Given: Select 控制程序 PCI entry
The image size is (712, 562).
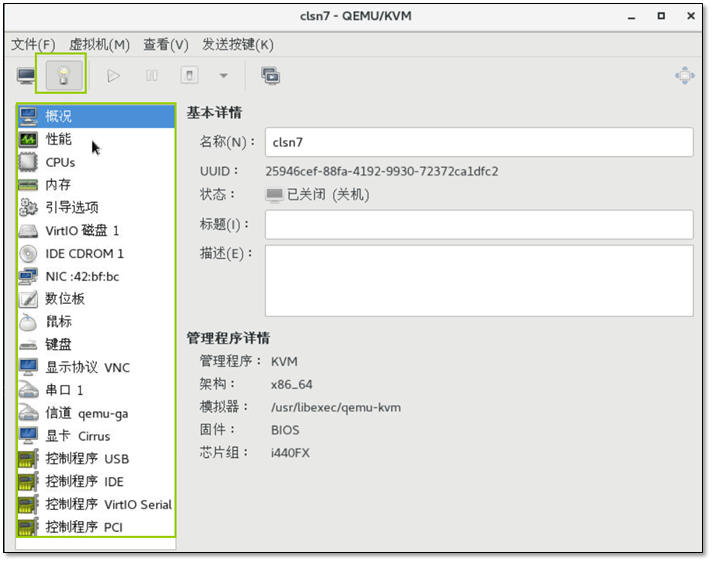Looking at the screenshot, I should tap(96, 527).
